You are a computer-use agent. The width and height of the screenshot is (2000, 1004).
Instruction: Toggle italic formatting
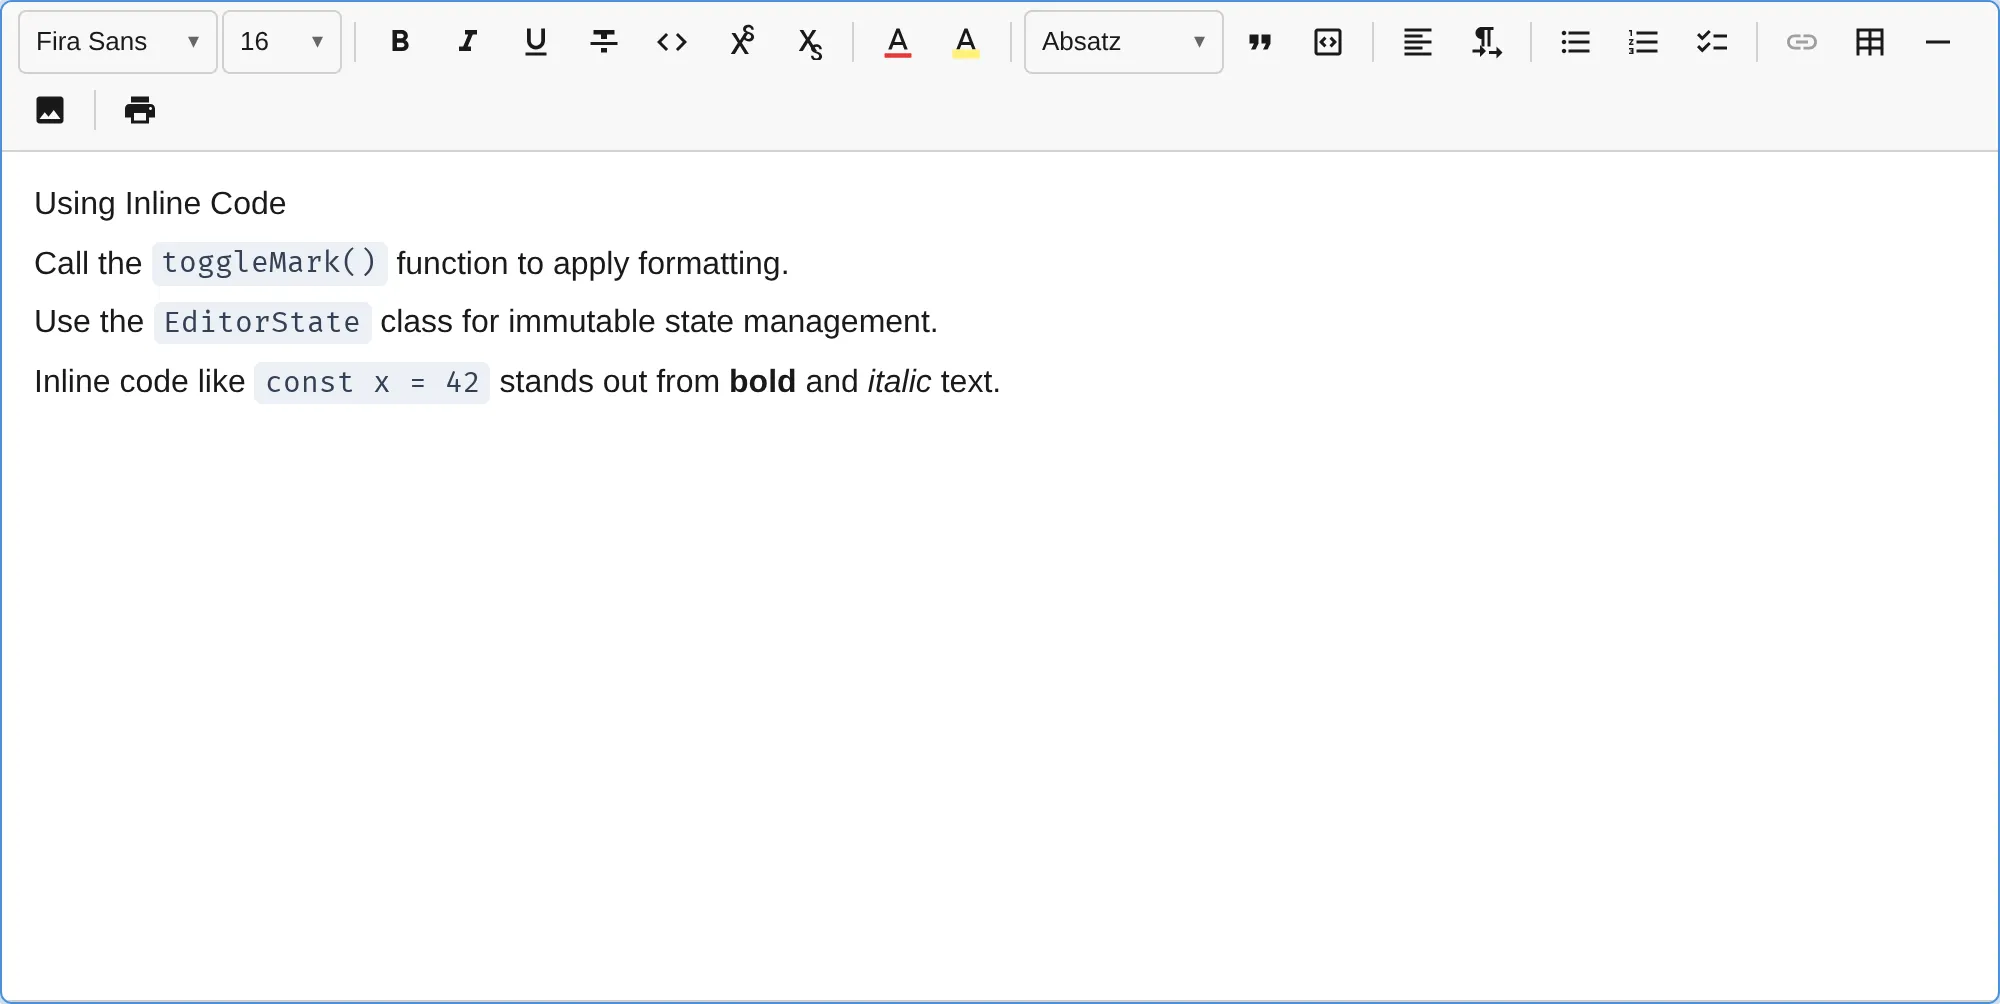467,42
